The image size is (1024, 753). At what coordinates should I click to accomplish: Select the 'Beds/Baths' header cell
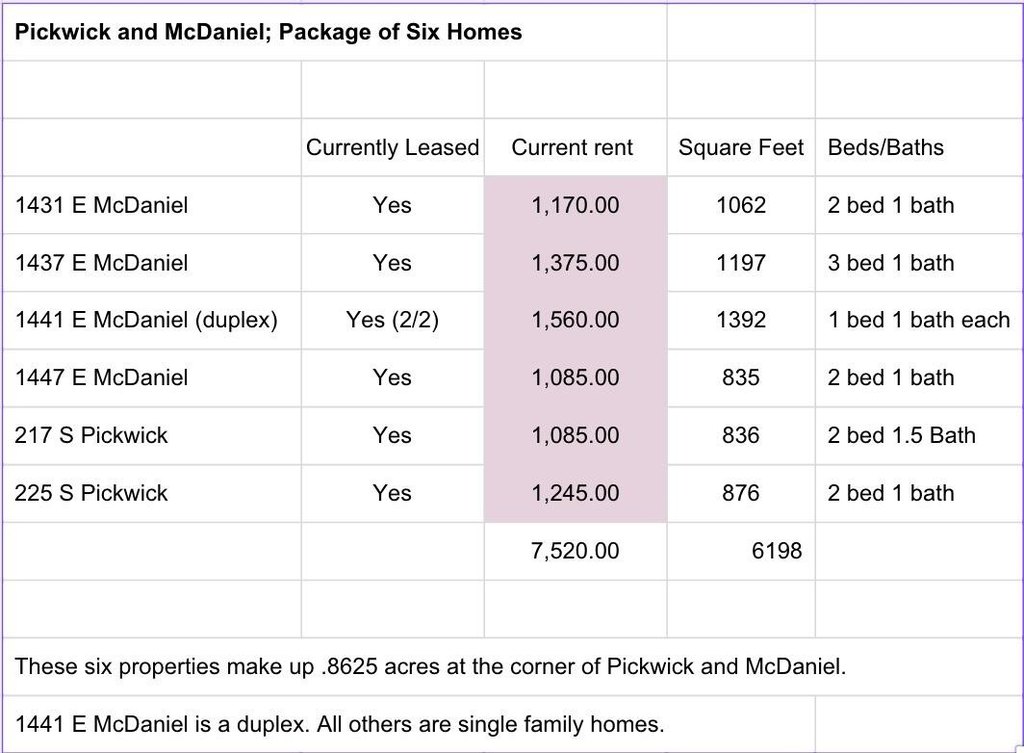tap(885, 148)
